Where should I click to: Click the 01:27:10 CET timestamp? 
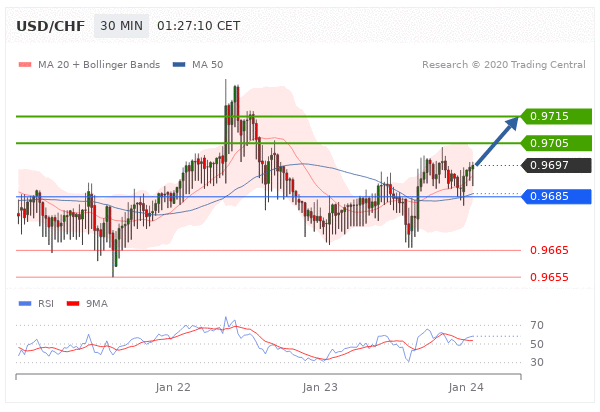click(x=199, y=26)
